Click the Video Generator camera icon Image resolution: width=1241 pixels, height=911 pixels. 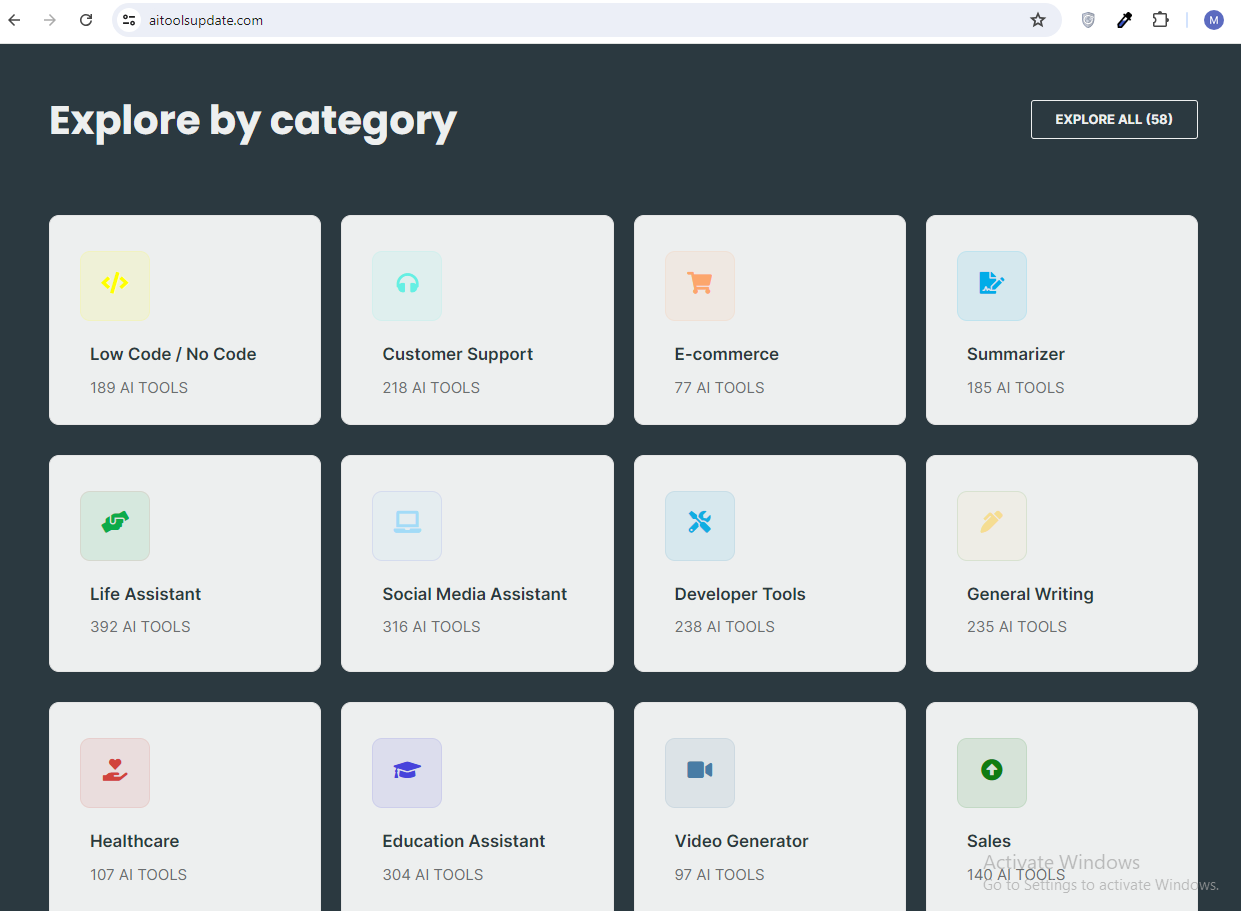click(699, 772)
